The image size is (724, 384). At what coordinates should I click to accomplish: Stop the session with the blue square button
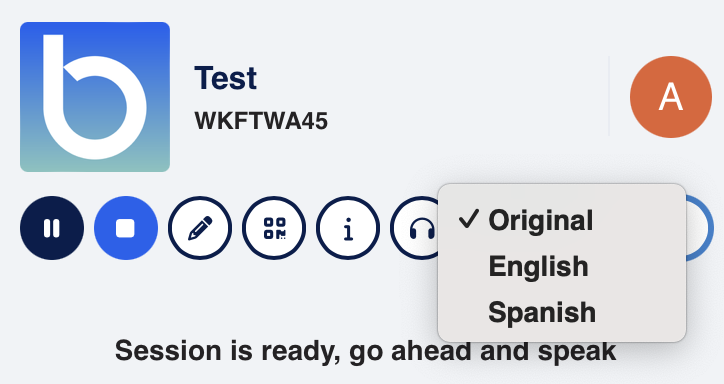(x=126, y=228)
